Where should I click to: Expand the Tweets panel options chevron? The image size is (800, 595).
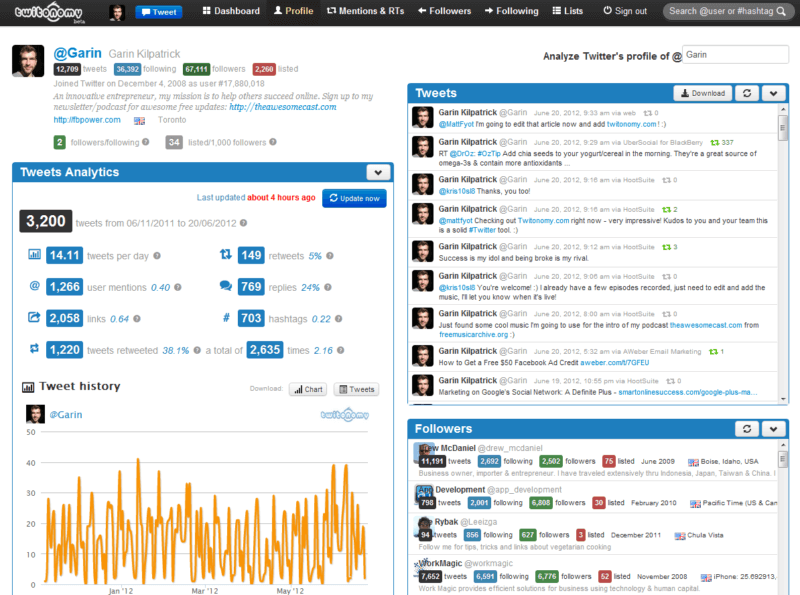pos(773,93)
